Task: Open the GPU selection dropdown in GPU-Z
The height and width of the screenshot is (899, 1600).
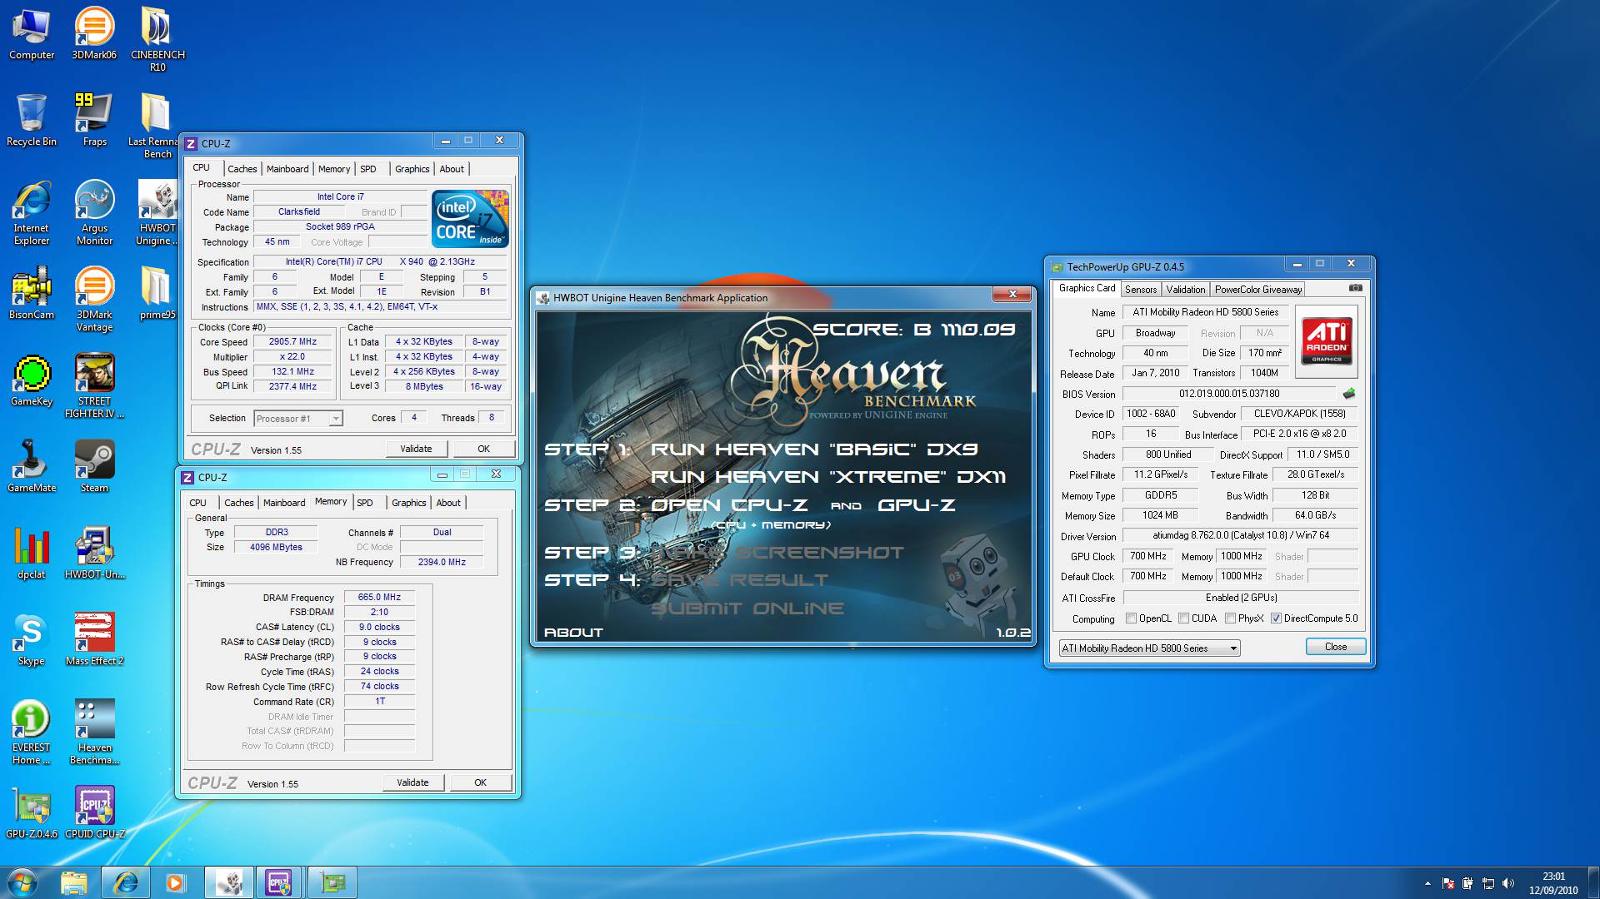Action: coord(1149,648)
